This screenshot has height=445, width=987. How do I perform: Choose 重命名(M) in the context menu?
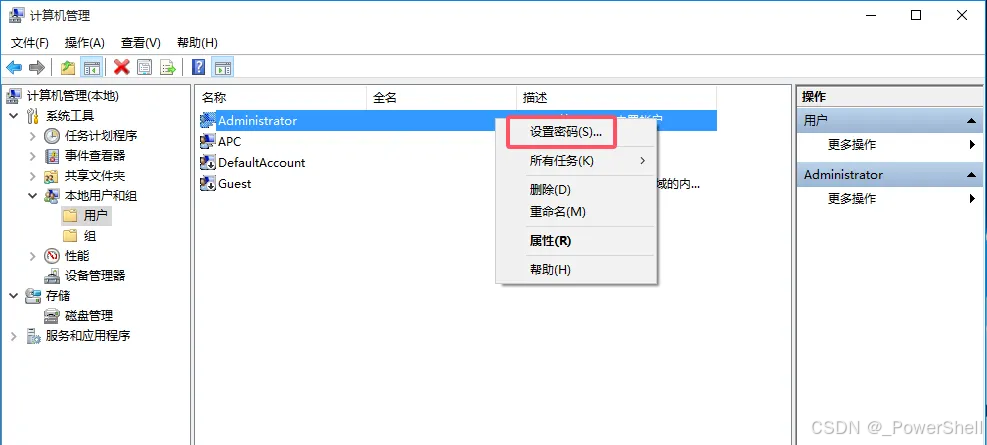[577, 211]
